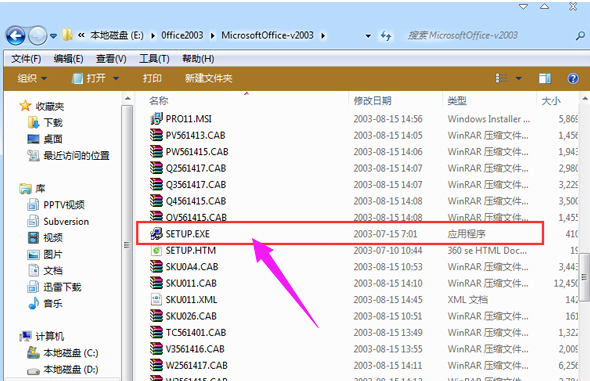Select the PV561413.CAB archive icon
The width and height of the screenshot is (590, 381).
pos(156,135)
